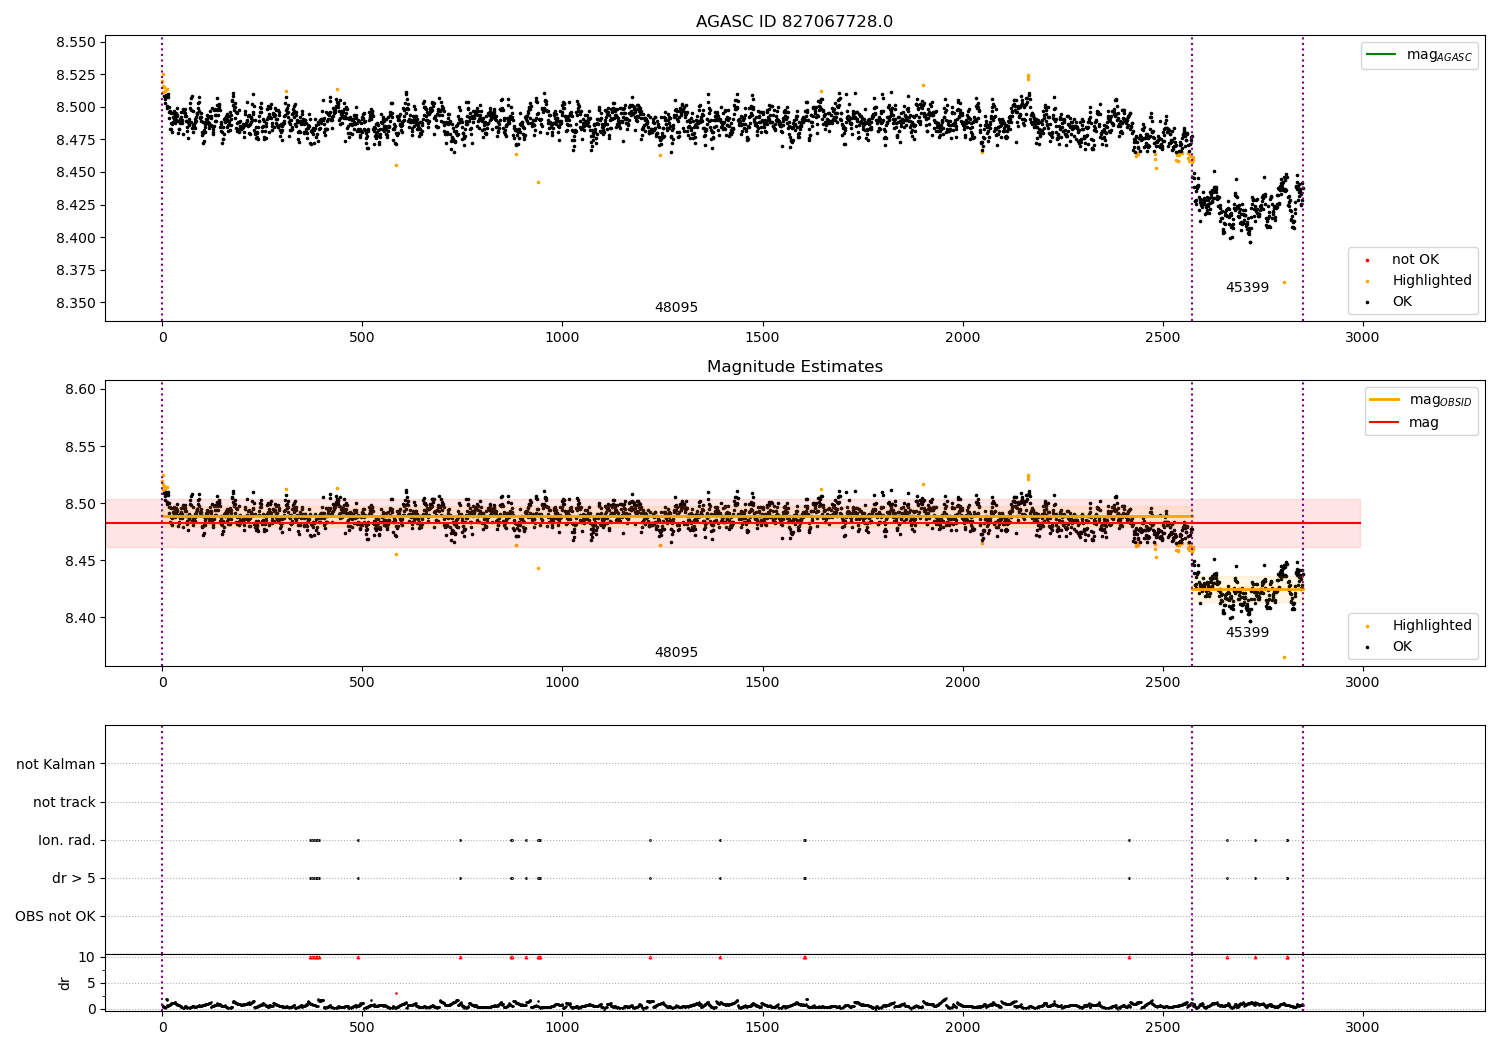Screen dimensions: 1500x1050
Task: Click x-axis tick '2500' under the Magnitude Estimates plot
Action: coord(1162,683)
